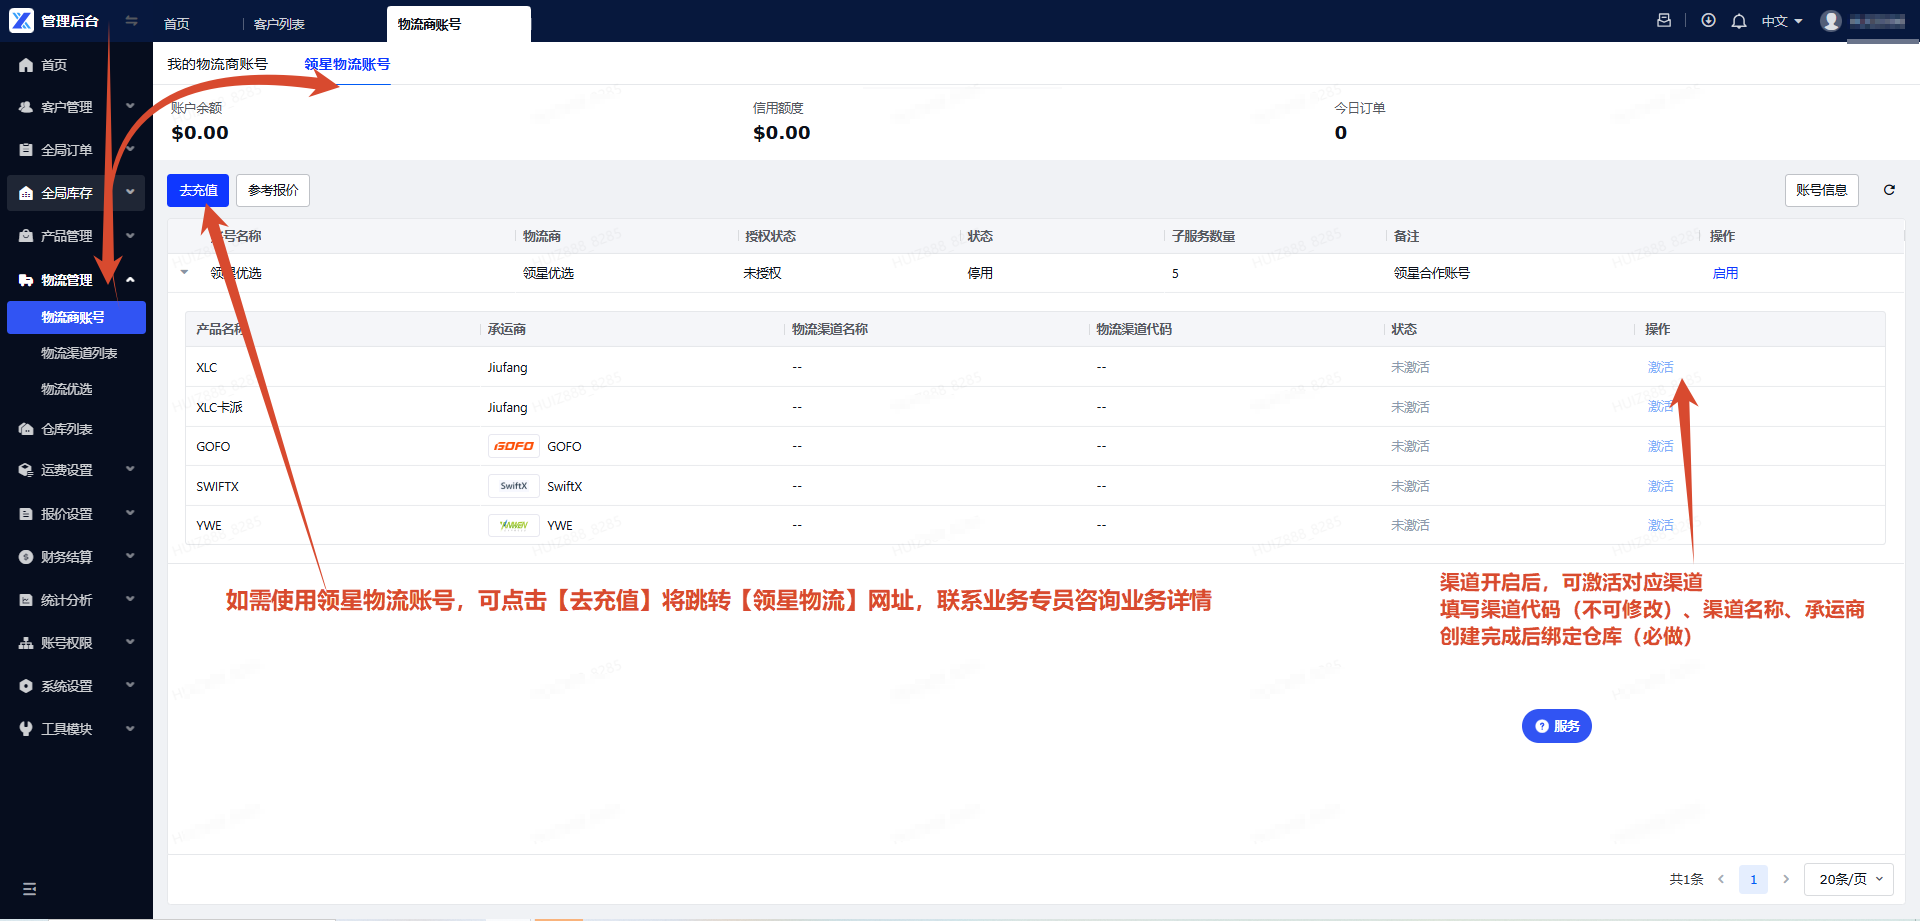Click the 全局订单 sidebar icon
Image resolution: width=1920 pixels, height=921 pixels.
pos(26,150)
